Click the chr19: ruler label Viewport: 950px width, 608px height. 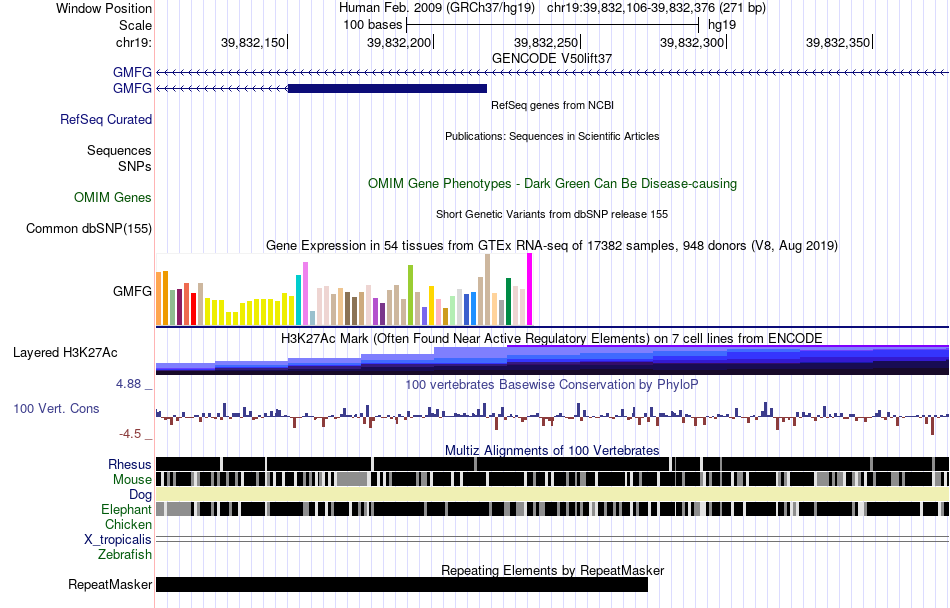[x=133, y=42]
